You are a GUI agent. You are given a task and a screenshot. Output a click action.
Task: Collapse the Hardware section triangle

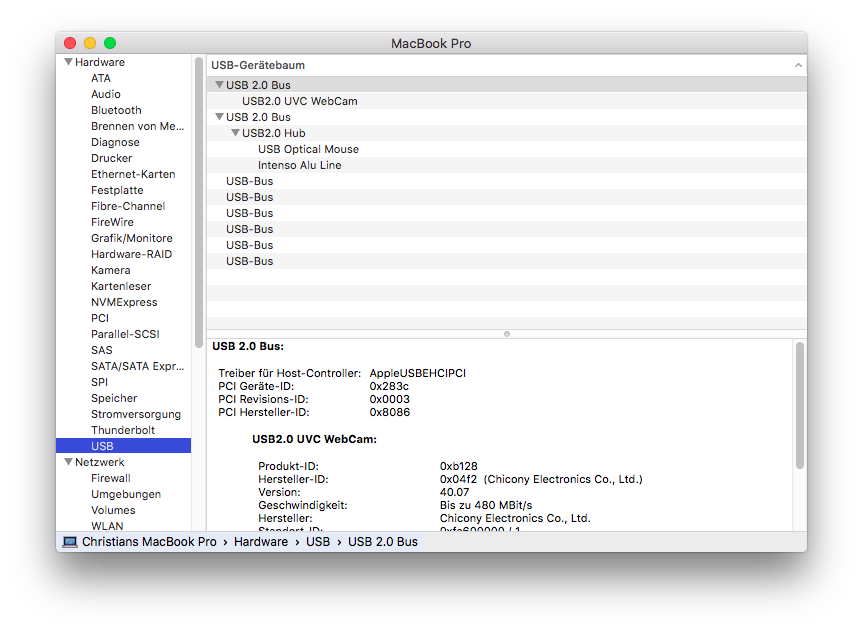coord(68,62)
